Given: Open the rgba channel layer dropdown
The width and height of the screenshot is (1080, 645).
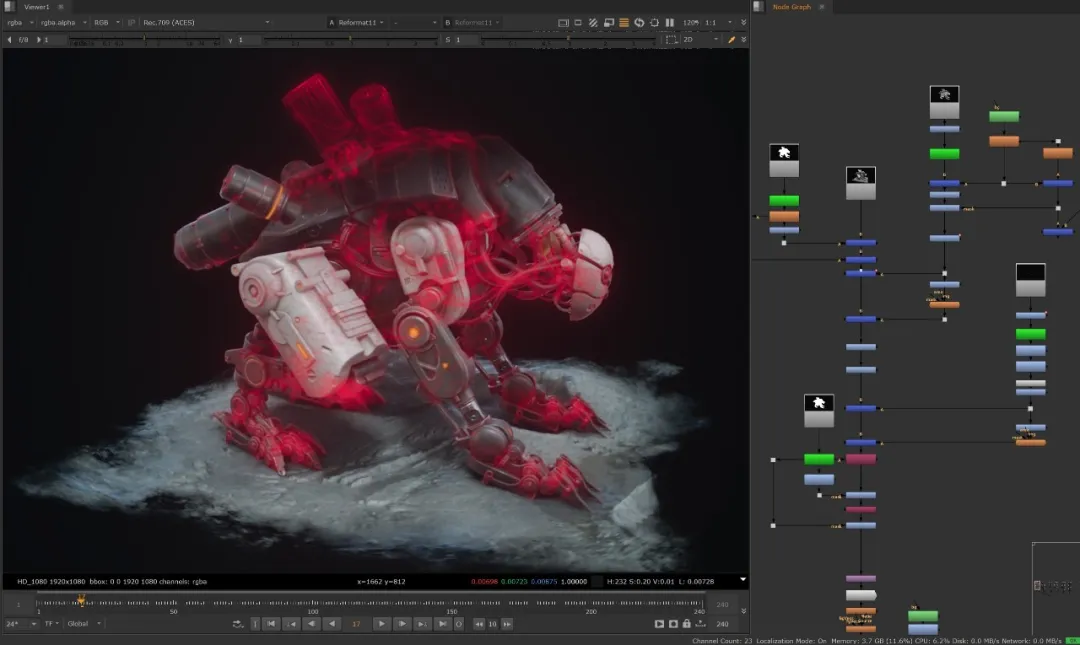Looking at the screenshot, I should click(19, 22).
